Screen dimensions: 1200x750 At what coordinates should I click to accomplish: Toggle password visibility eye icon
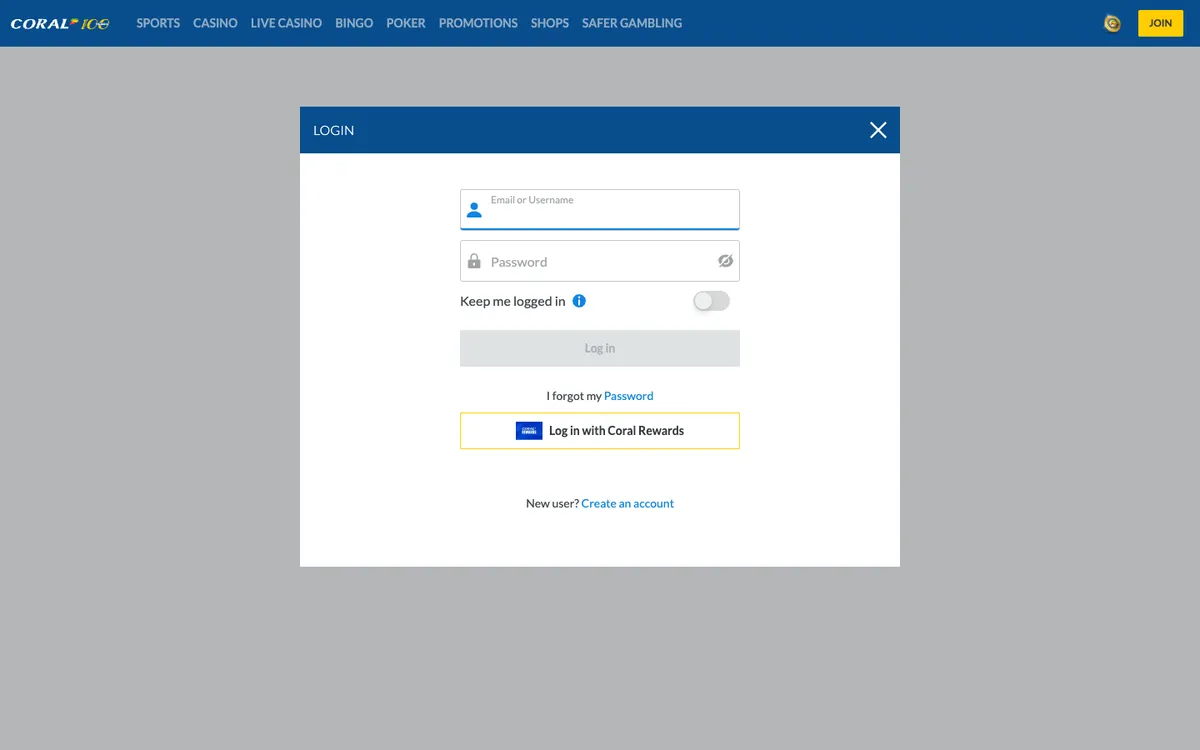[725, 261]
